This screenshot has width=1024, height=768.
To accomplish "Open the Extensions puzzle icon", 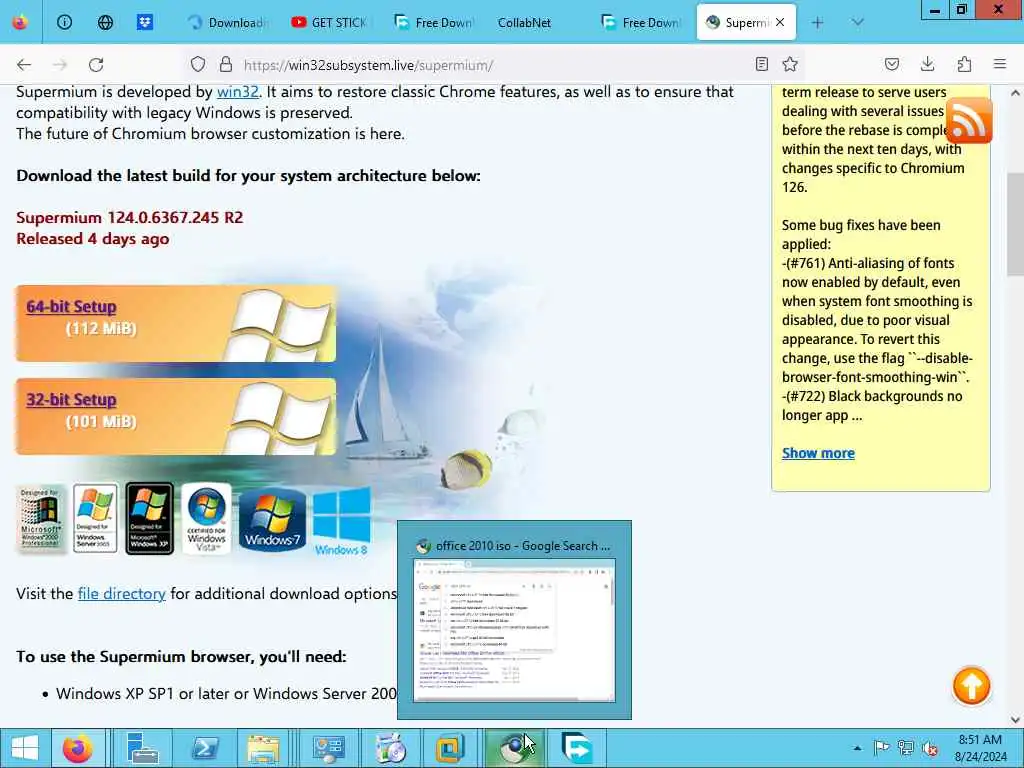I will (964, 64).
